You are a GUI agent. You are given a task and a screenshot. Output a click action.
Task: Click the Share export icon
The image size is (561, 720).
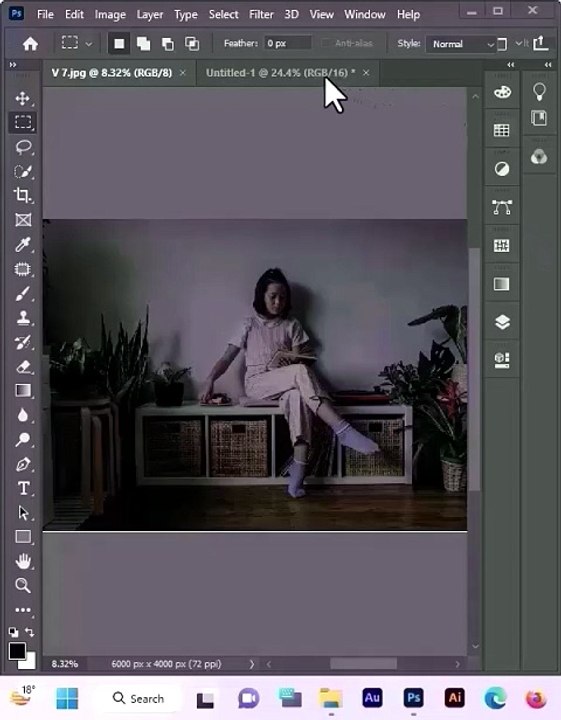pyautogui.click(x=541, y=44)
